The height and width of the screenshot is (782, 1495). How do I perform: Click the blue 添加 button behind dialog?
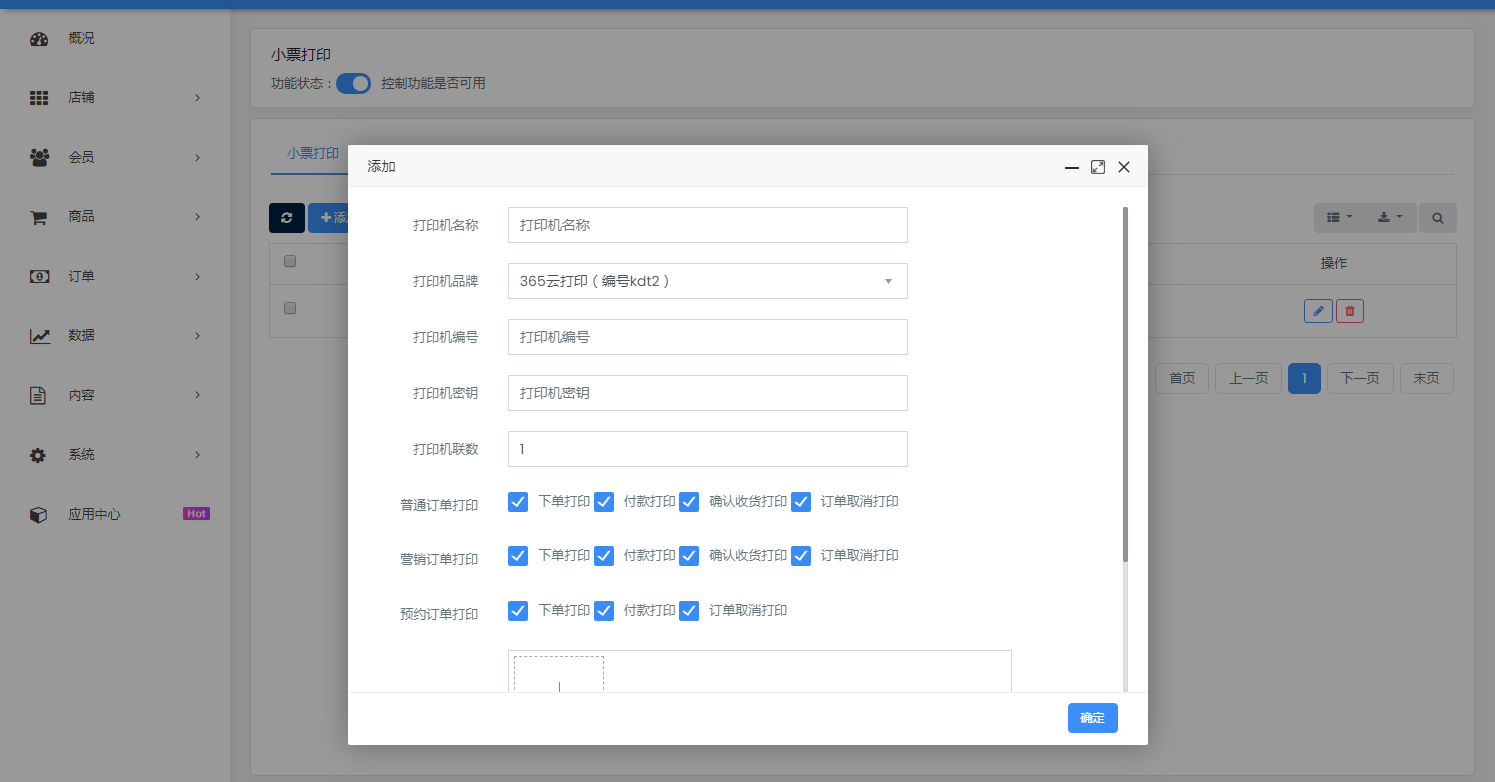(329, 218)
